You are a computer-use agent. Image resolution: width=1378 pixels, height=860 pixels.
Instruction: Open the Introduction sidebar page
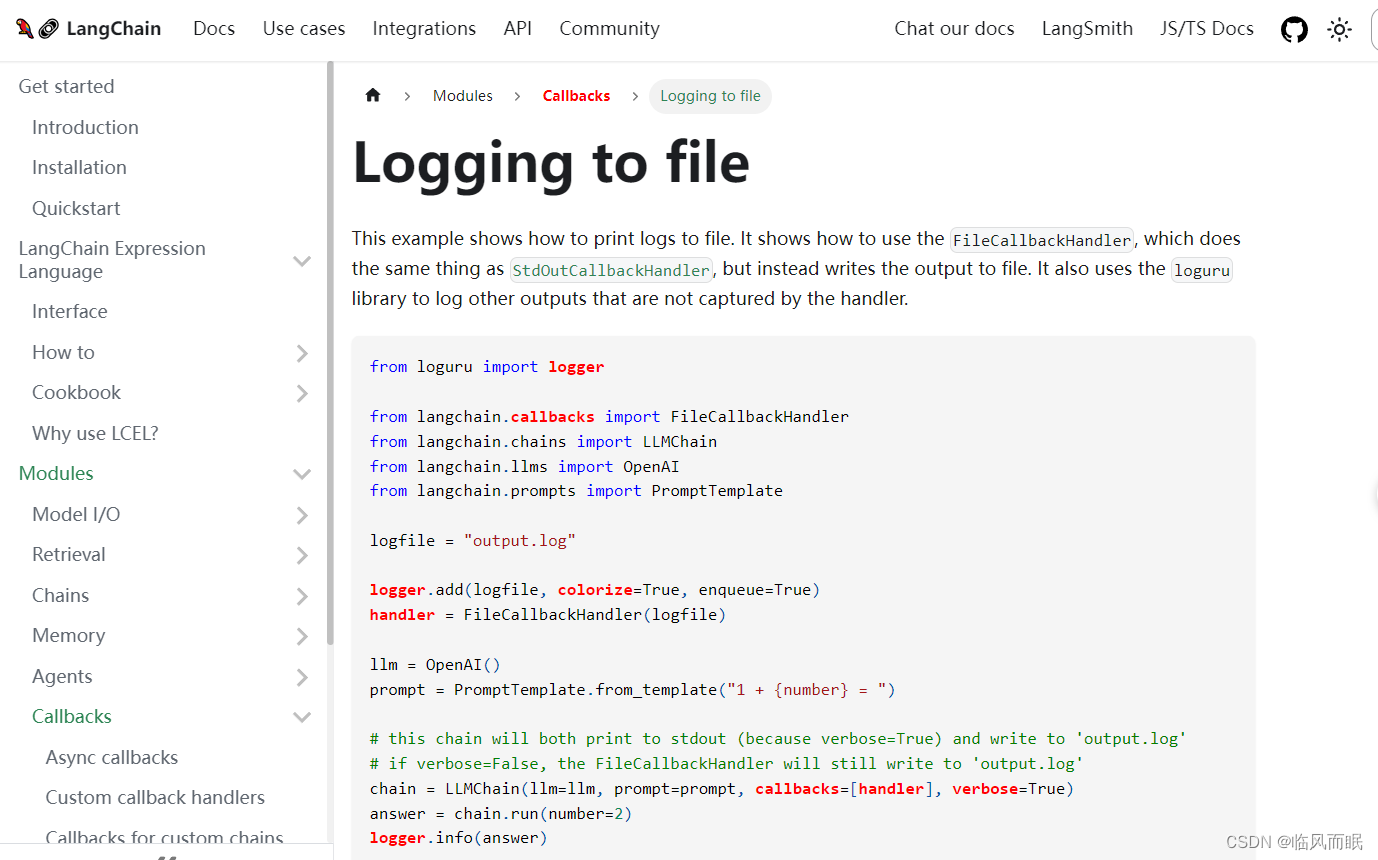85,127
